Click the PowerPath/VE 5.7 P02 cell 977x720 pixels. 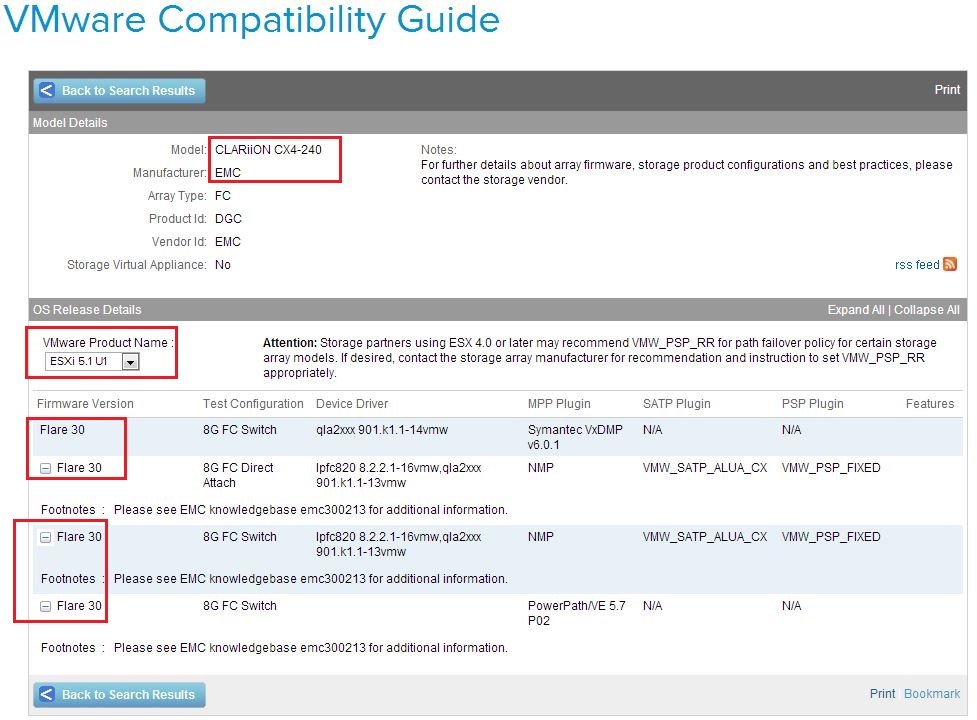tap(576, 613)
